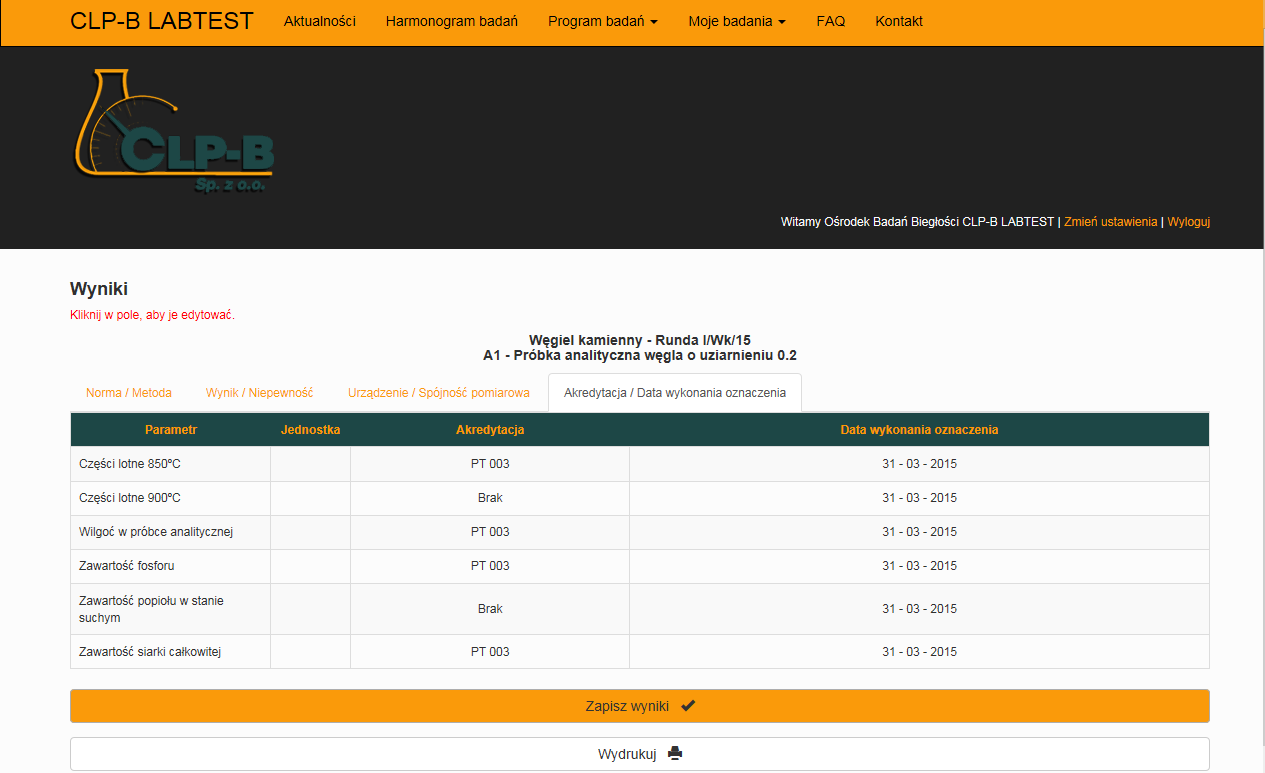Expand the Moje badania dropdown menu

737,21
